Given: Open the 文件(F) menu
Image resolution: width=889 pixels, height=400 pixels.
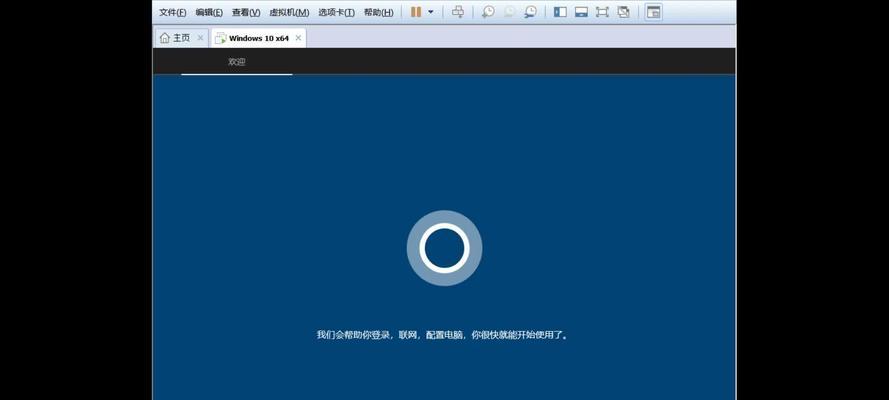Looking at the screenshot, I should coord(172,12).
